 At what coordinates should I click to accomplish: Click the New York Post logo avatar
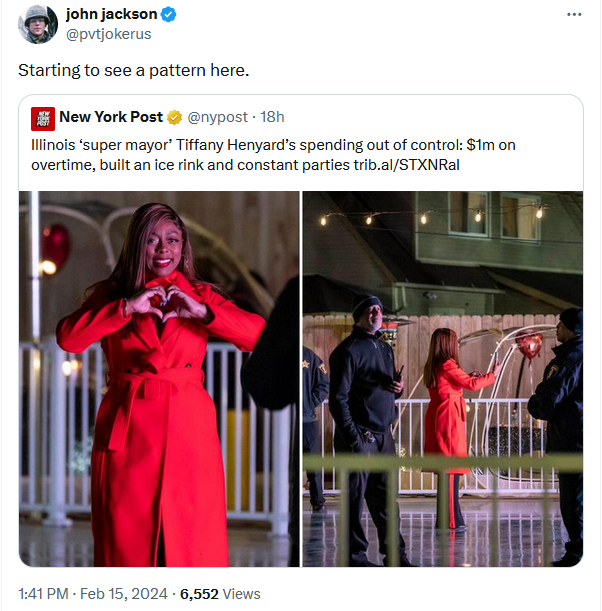(x=43, y=119)
